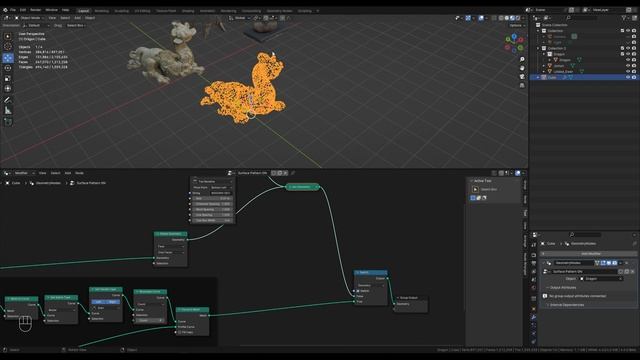The width and height of the screenshot is (640, 360).
Task: Open the Add menu in node editor header
Action: (x=67, y=173)
